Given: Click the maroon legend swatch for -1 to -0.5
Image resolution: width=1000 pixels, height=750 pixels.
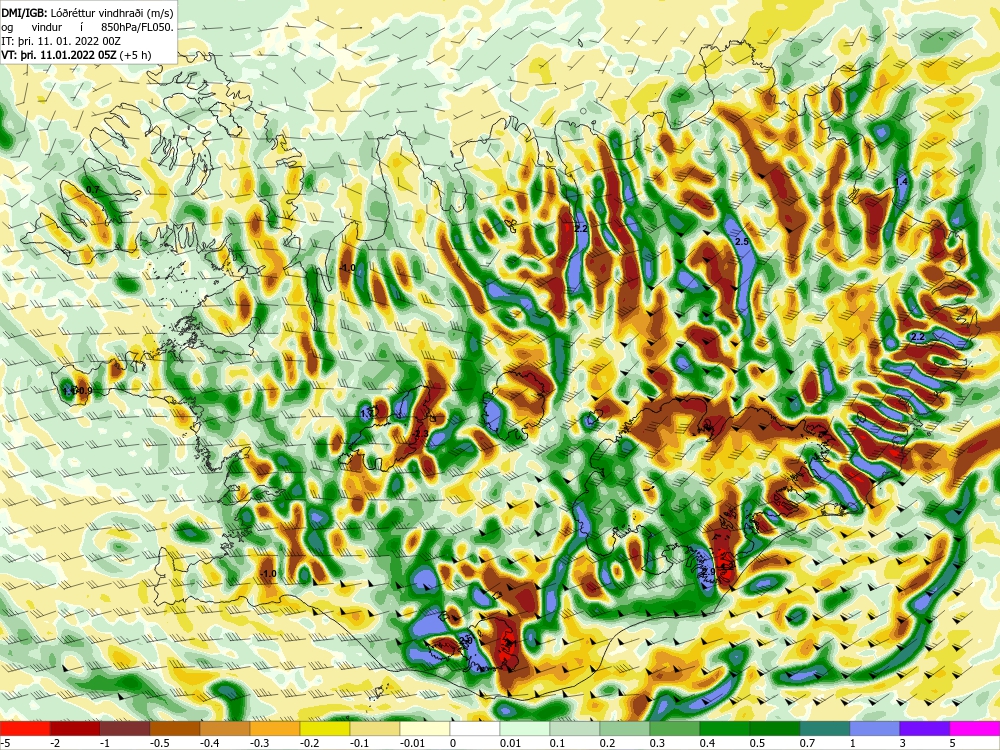Looking at the screenshot, I should (x=125, y=728).
